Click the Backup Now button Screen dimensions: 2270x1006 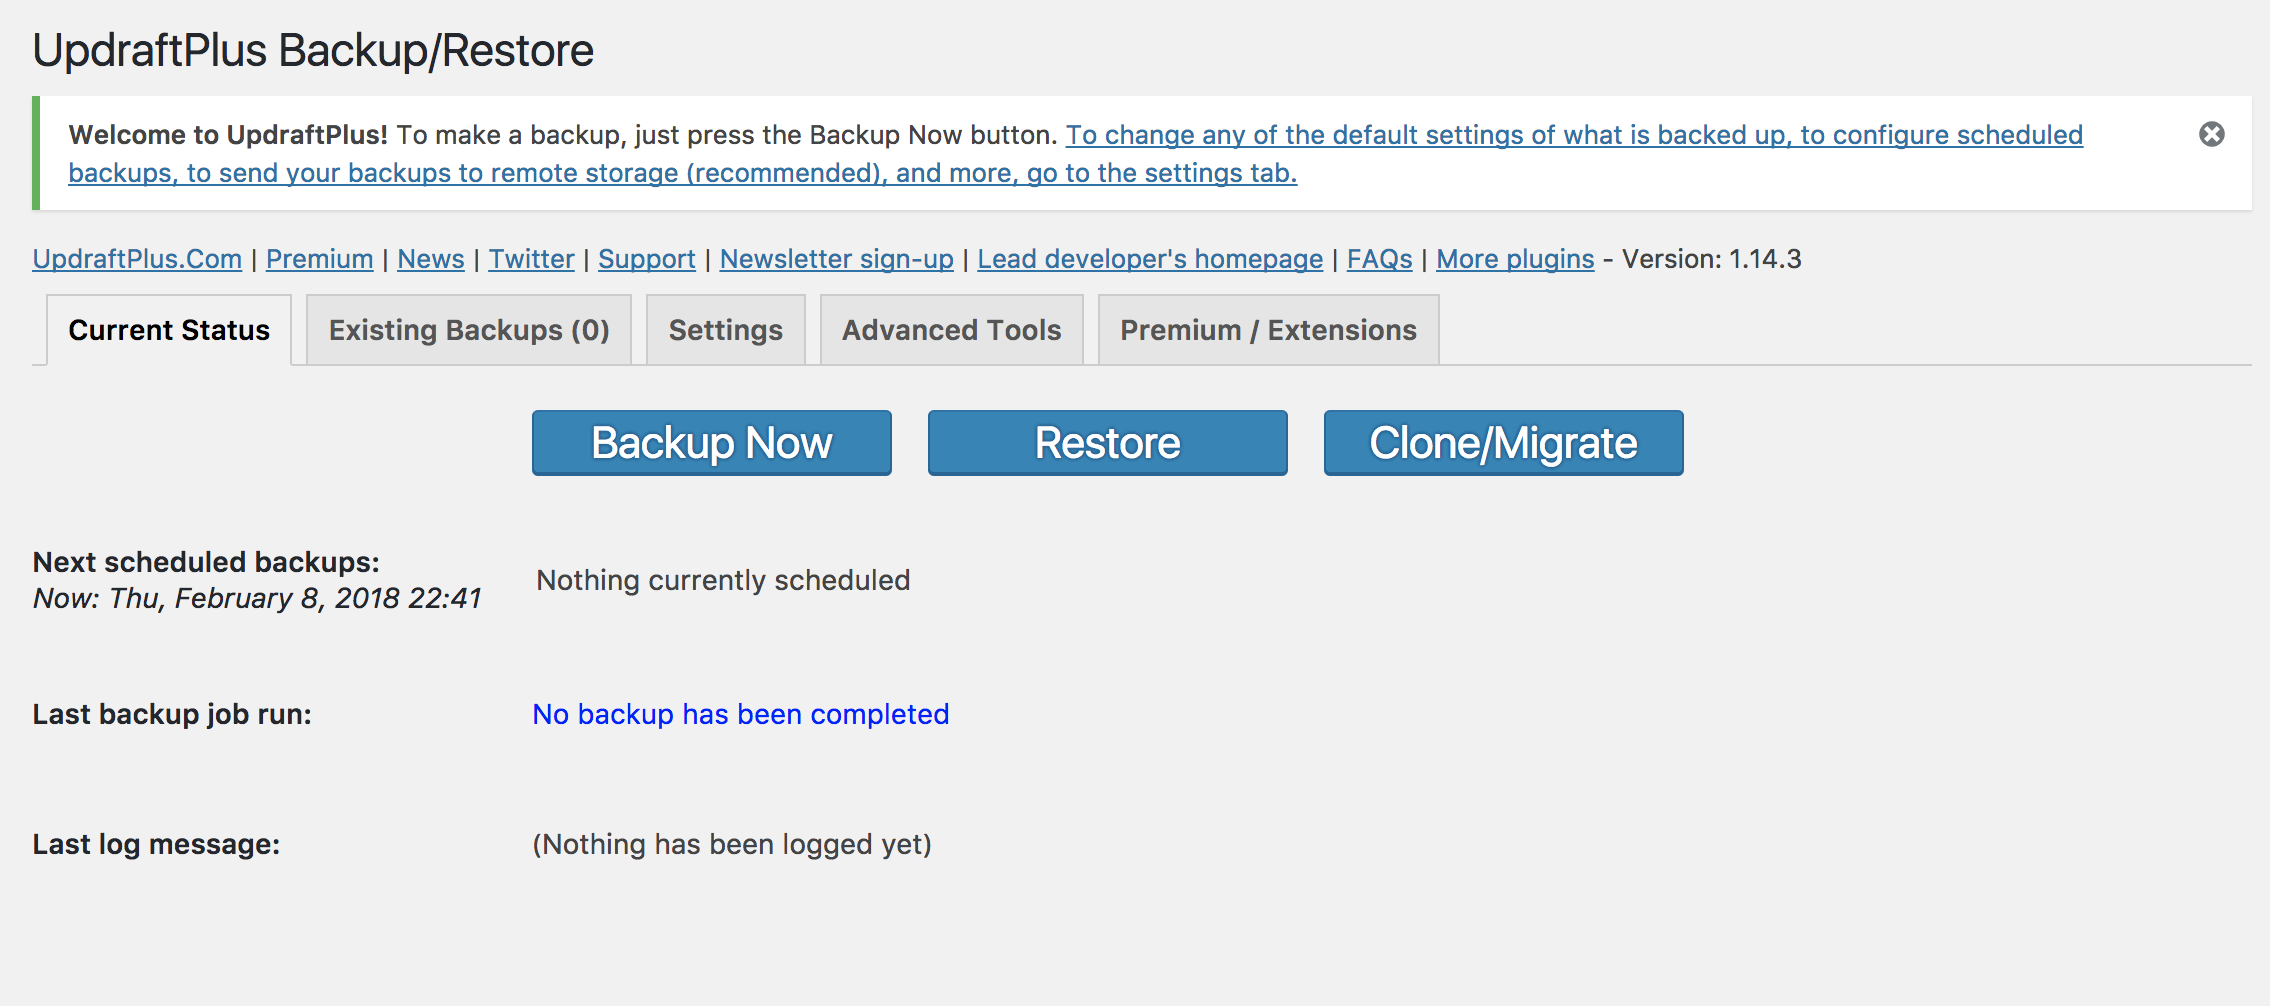pyautogui.click(x=711, y=443)
